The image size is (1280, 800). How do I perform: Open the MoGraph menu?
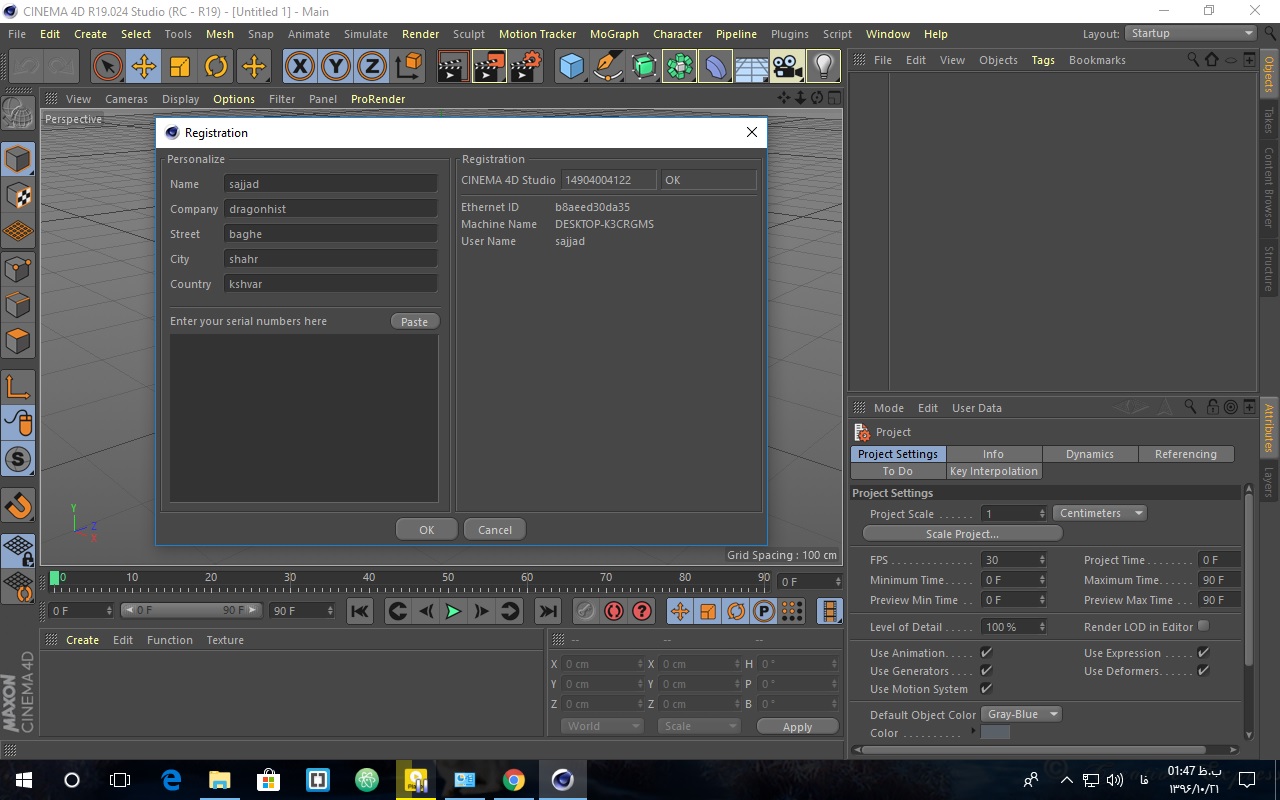pos(614,34)
